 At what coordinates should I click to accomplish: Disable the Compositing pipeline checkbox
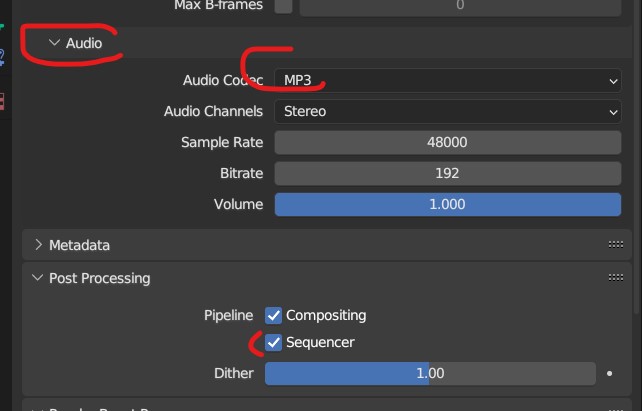(274, 316)
